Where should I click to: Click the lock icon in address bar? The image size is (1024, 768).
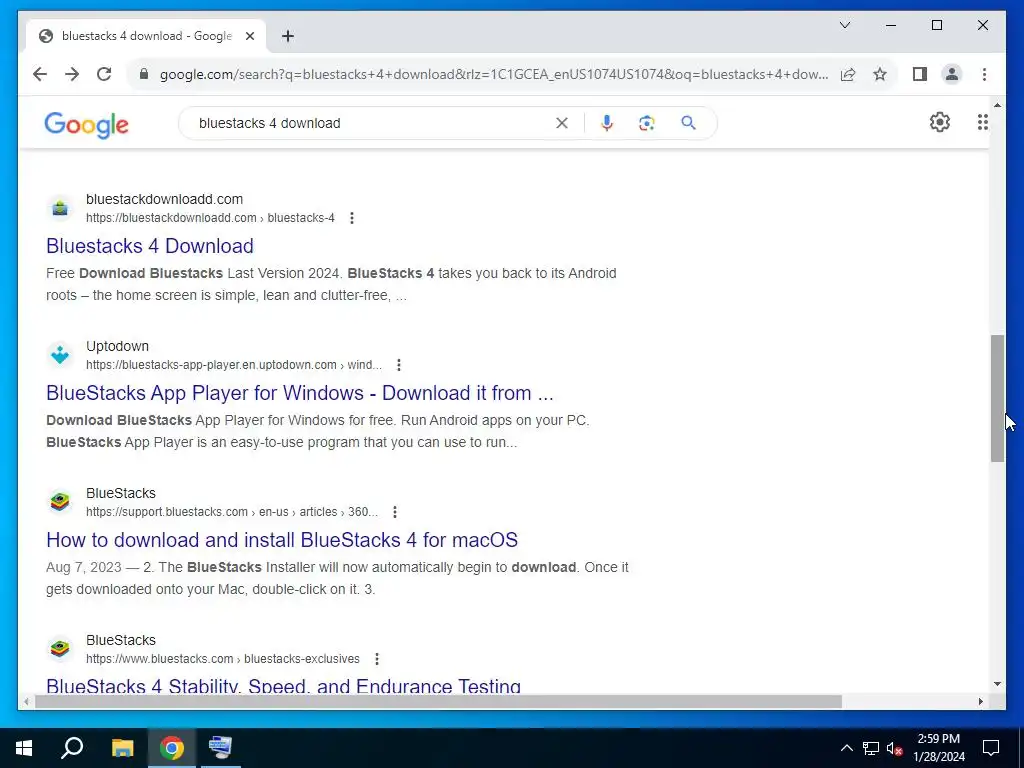(x=144, y=74)
